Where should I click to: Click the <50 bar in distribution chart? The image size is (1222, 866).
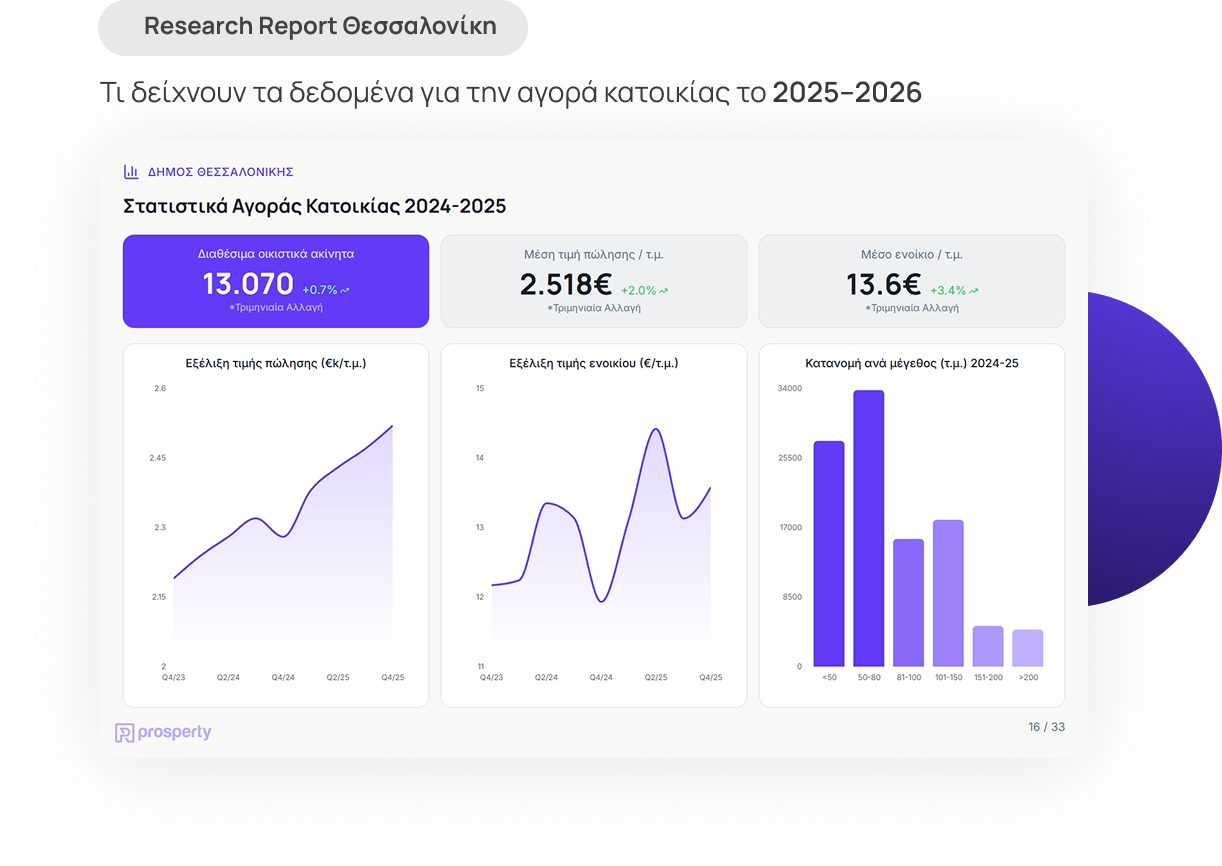tap(828, 553)
